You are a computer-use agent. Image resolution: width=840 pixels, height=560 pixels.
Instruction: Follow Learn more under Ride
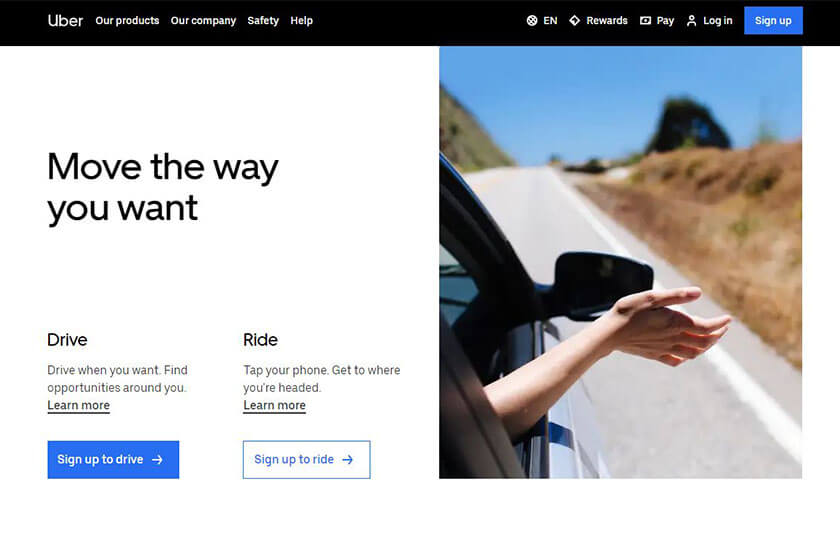coord(274,406)
